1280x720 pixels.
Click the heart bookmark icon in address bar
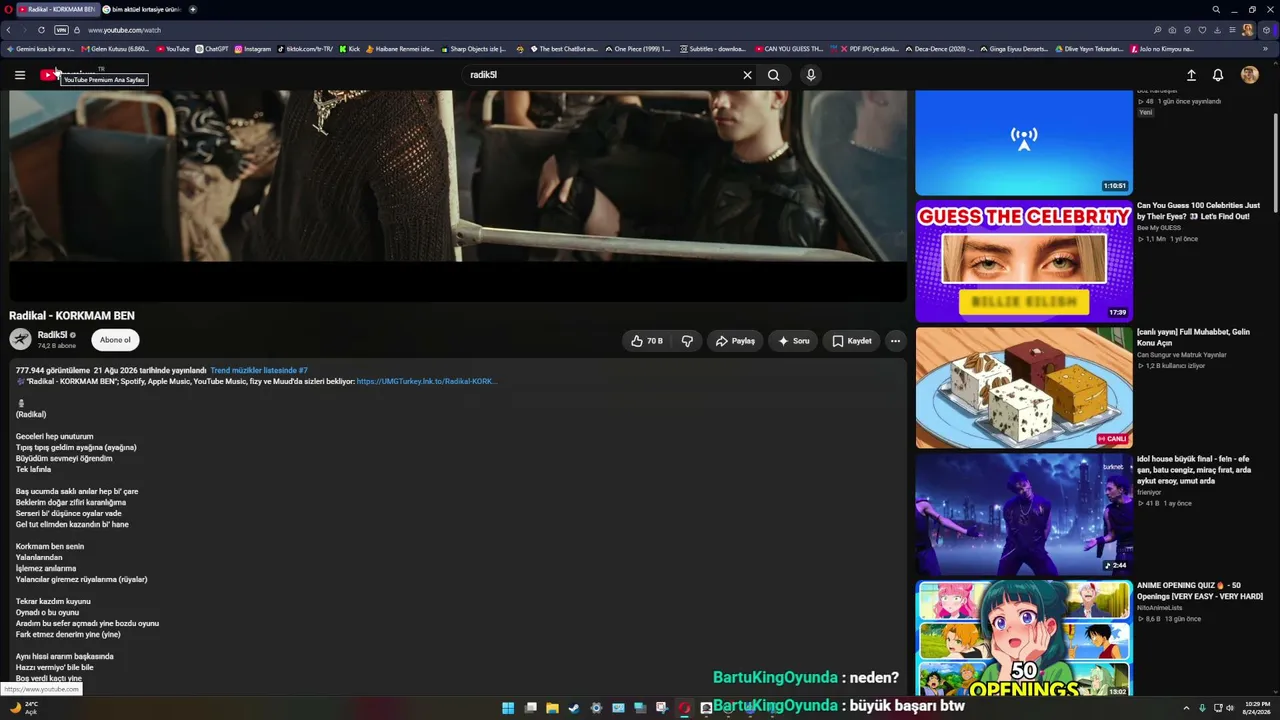pyautogui.click(x=1203, y=30)
